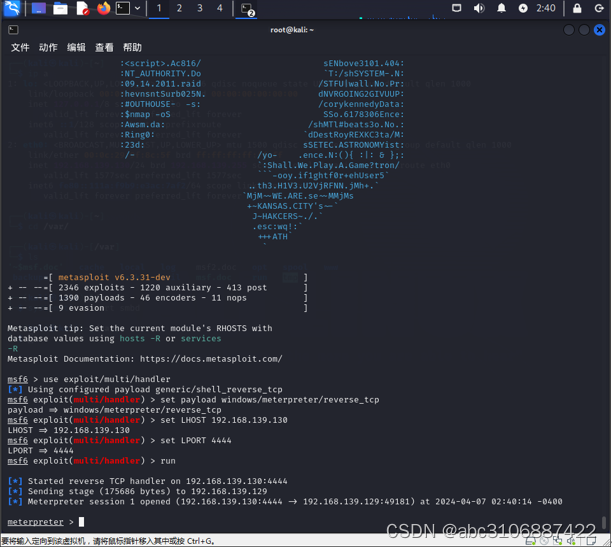Open the power manager tray icon
This screenshot has height=548, width=612.
click(523, 8)
